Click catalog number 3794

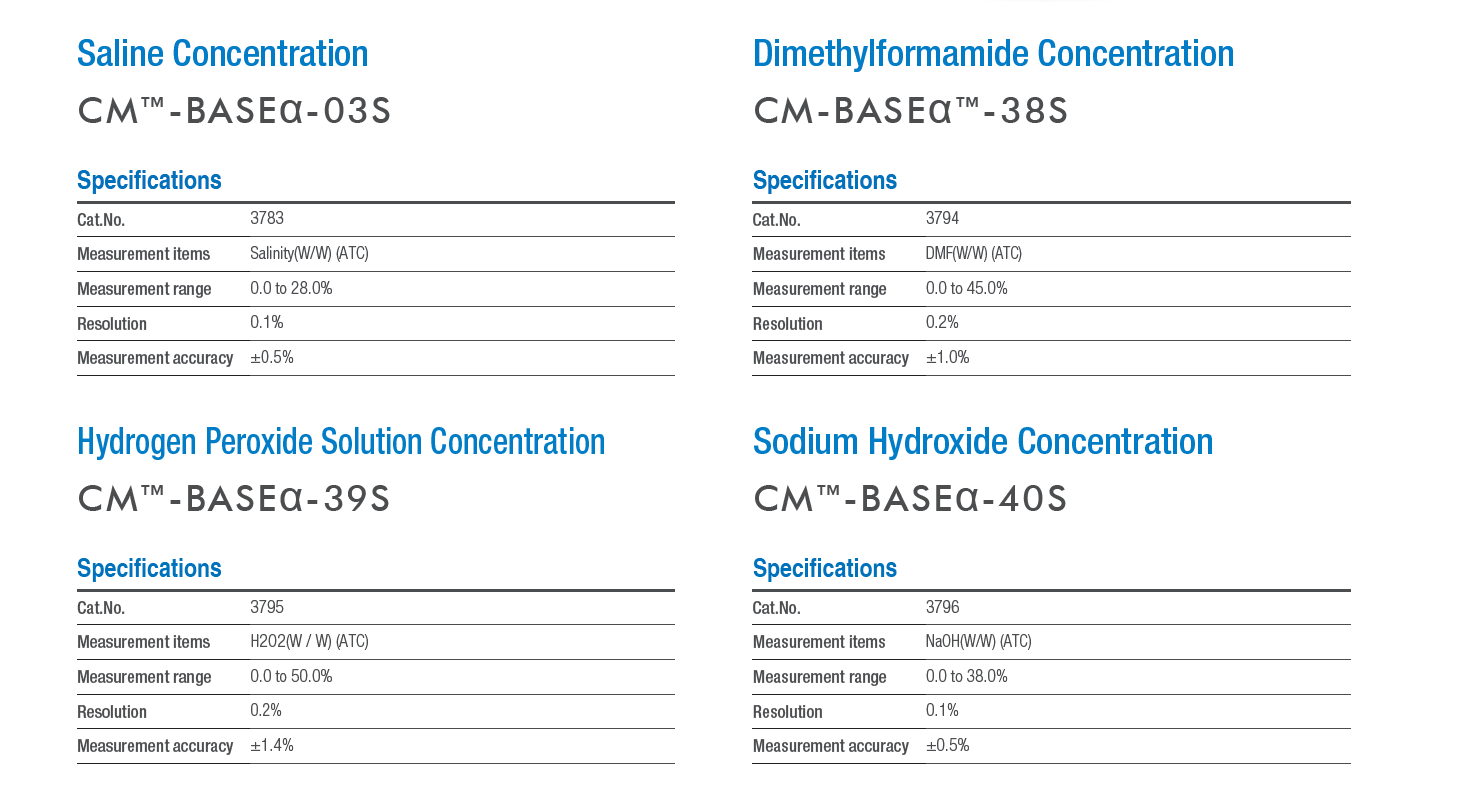pos(943,218)
